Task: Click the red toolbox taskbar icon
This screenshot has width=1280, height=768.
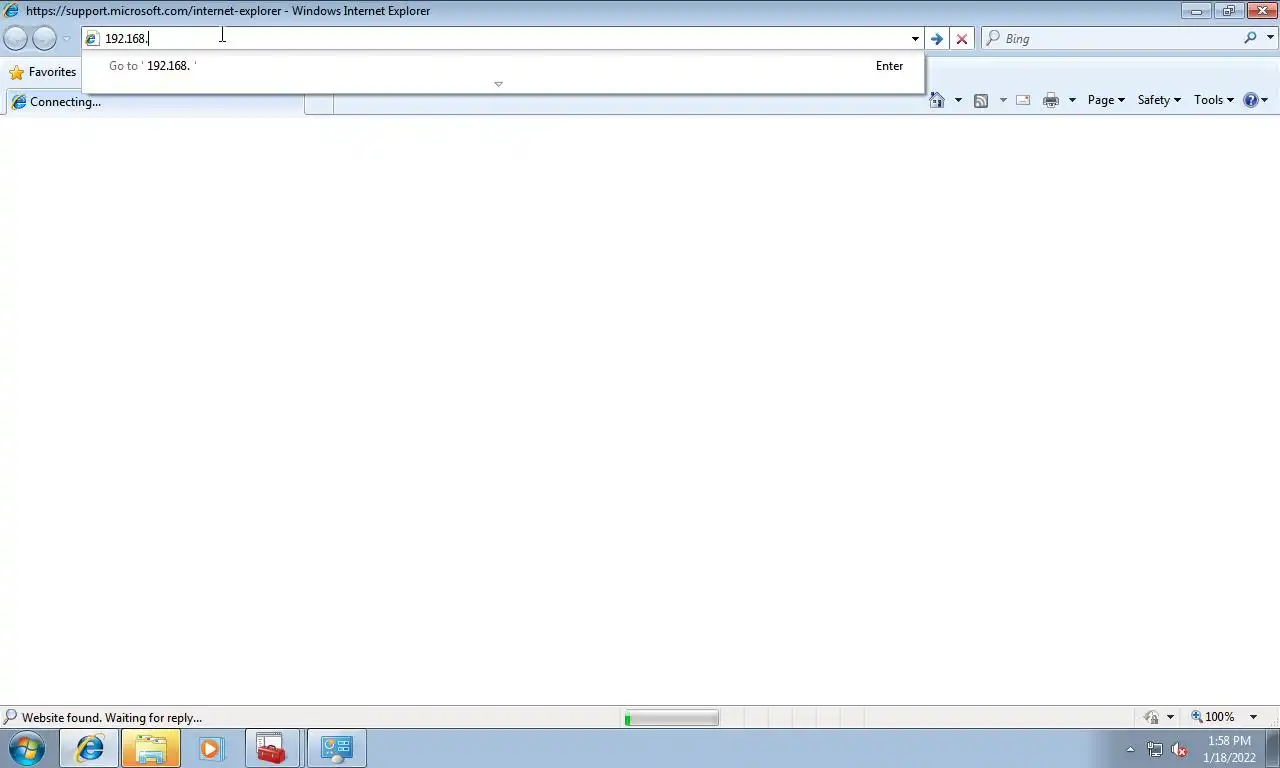Action: [271, 748]
